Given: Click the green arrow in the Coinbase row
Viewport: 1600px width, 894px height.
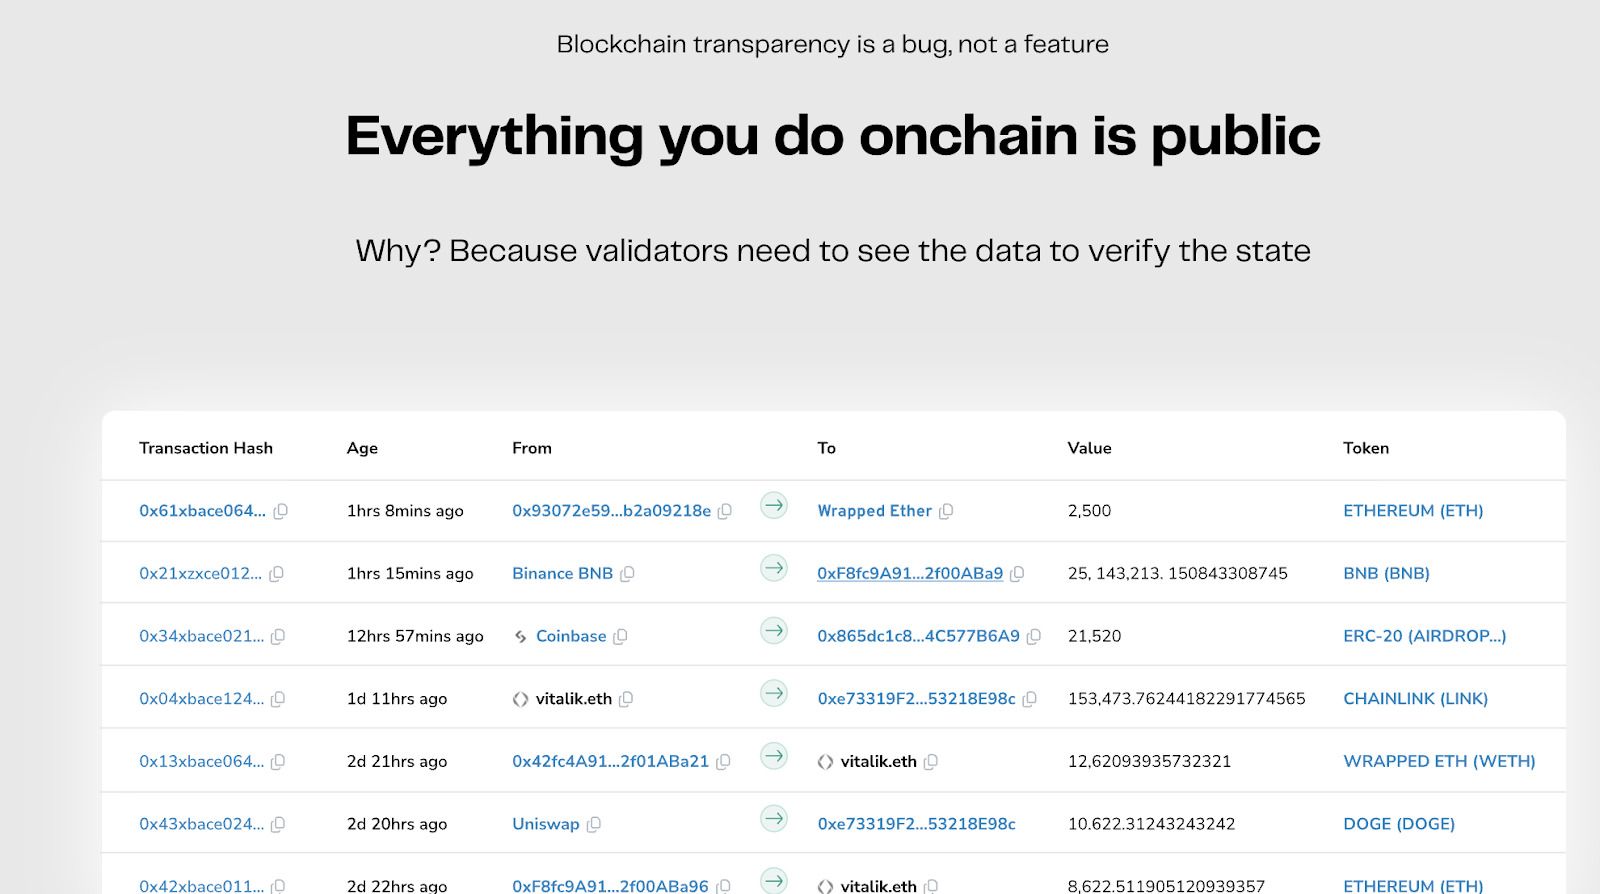Looking at the screenshot, I should 774,631.
